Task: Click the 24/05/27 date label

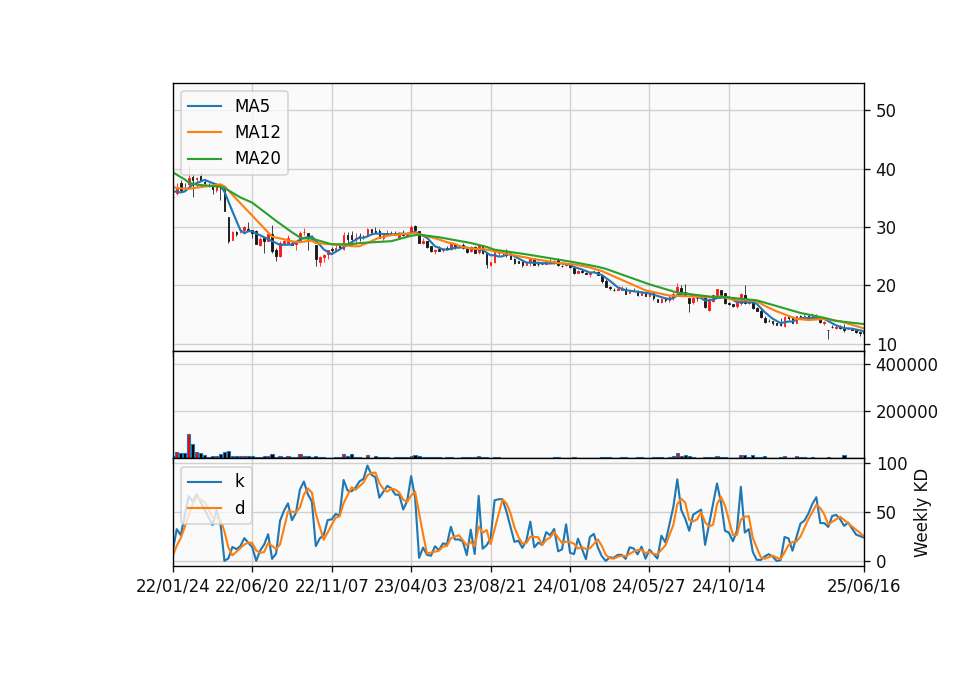Action: (x=649, y=586)
